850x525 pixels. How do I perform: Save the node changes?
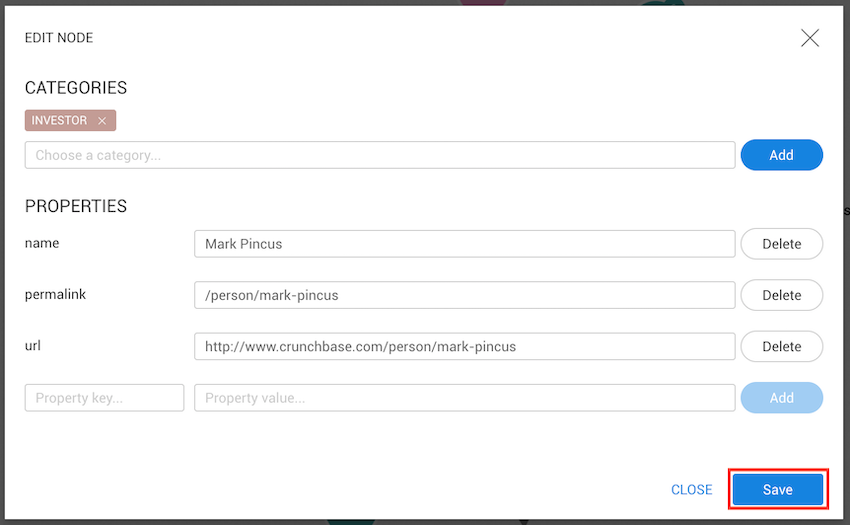777,490
